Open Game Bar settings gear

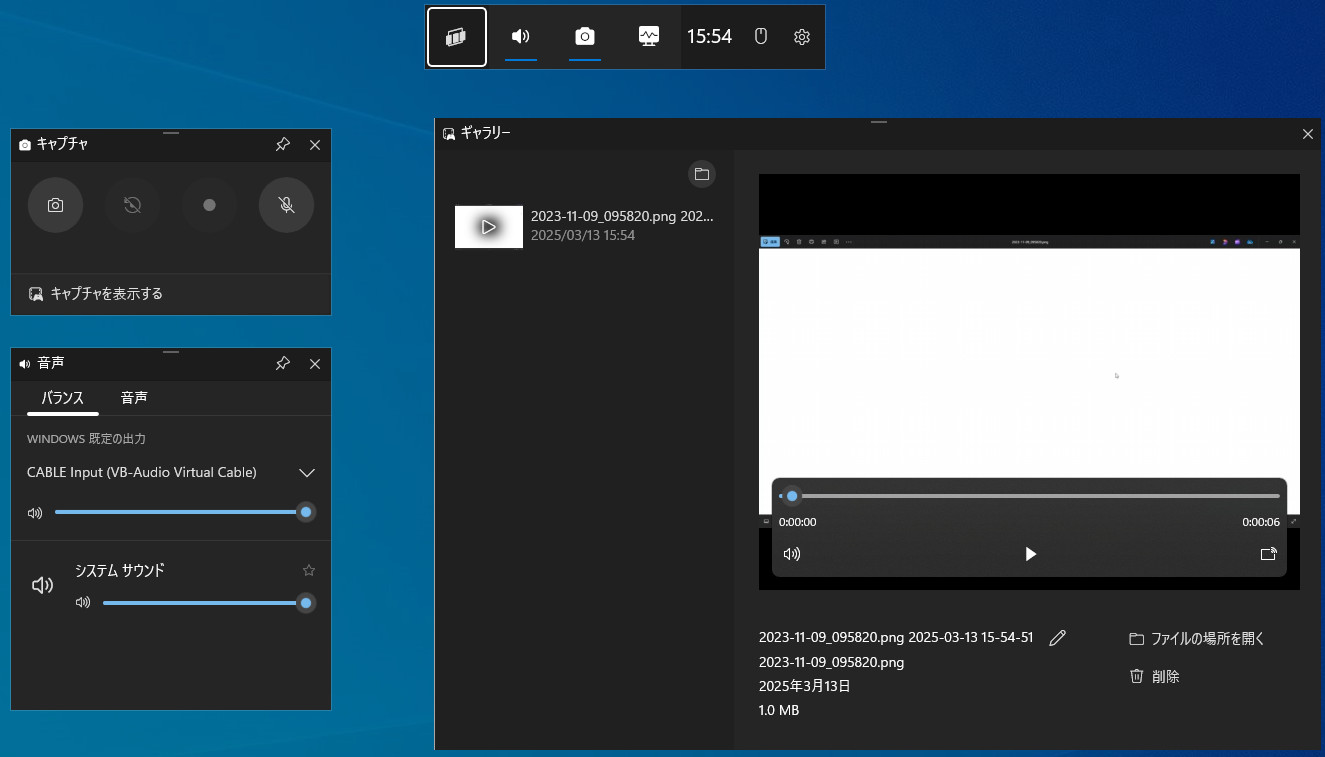pyautogui.click(x=801, y=37)
